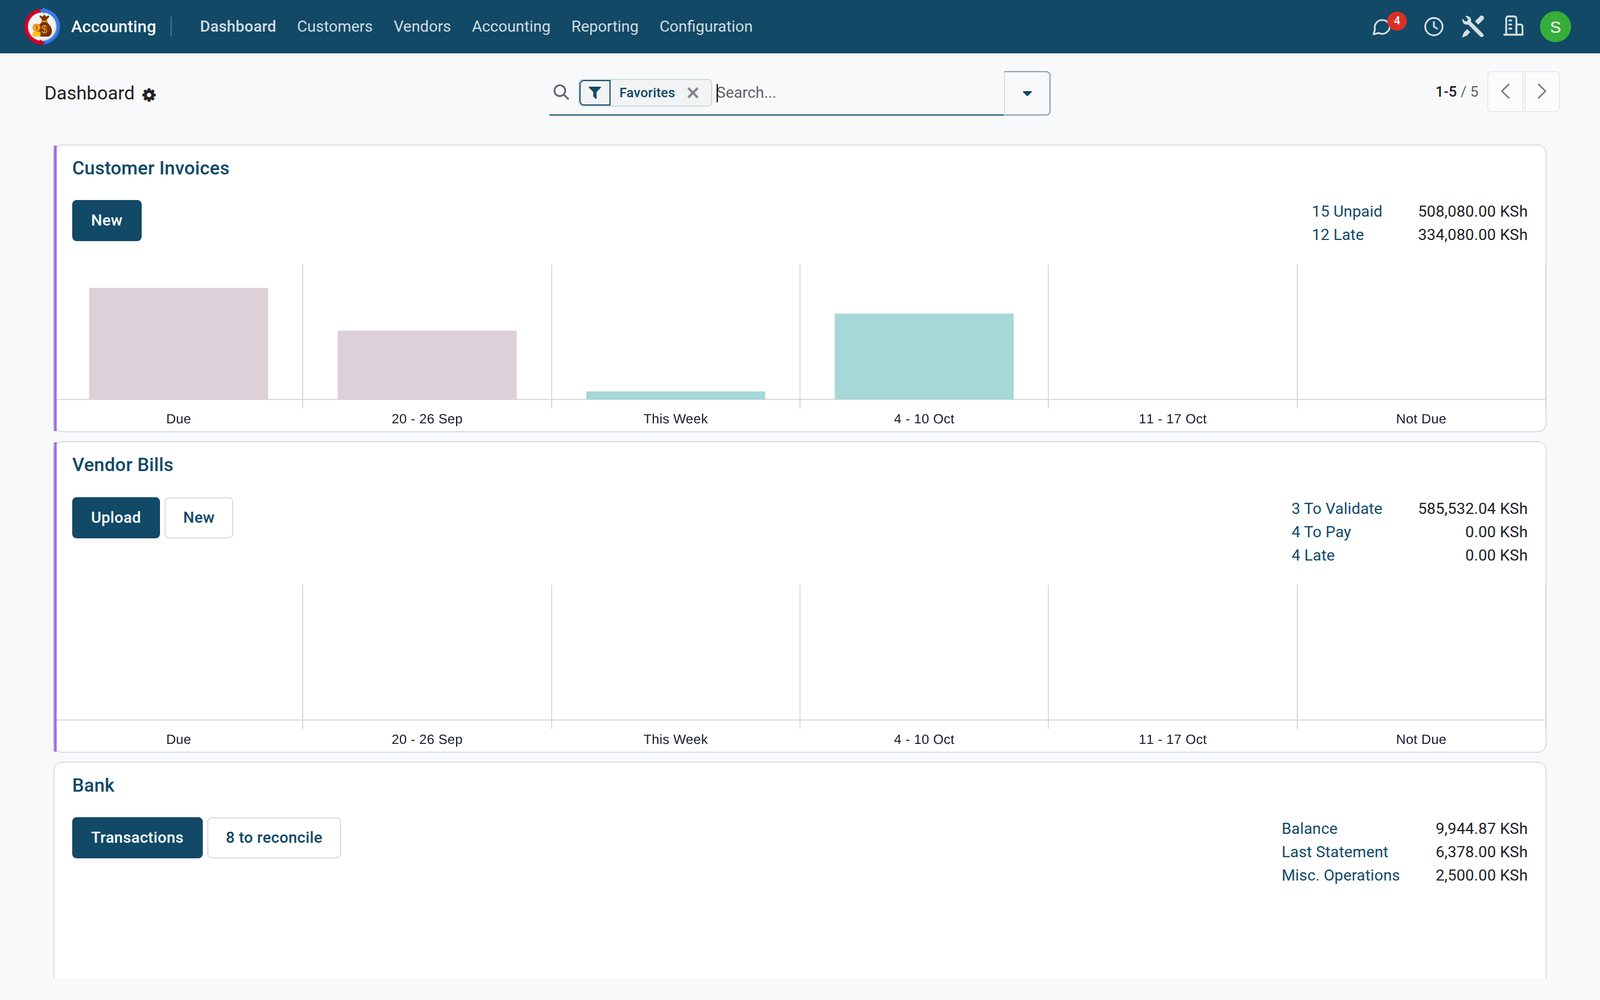
Task: Open the Reporting menu
Action: pos(604,27)
